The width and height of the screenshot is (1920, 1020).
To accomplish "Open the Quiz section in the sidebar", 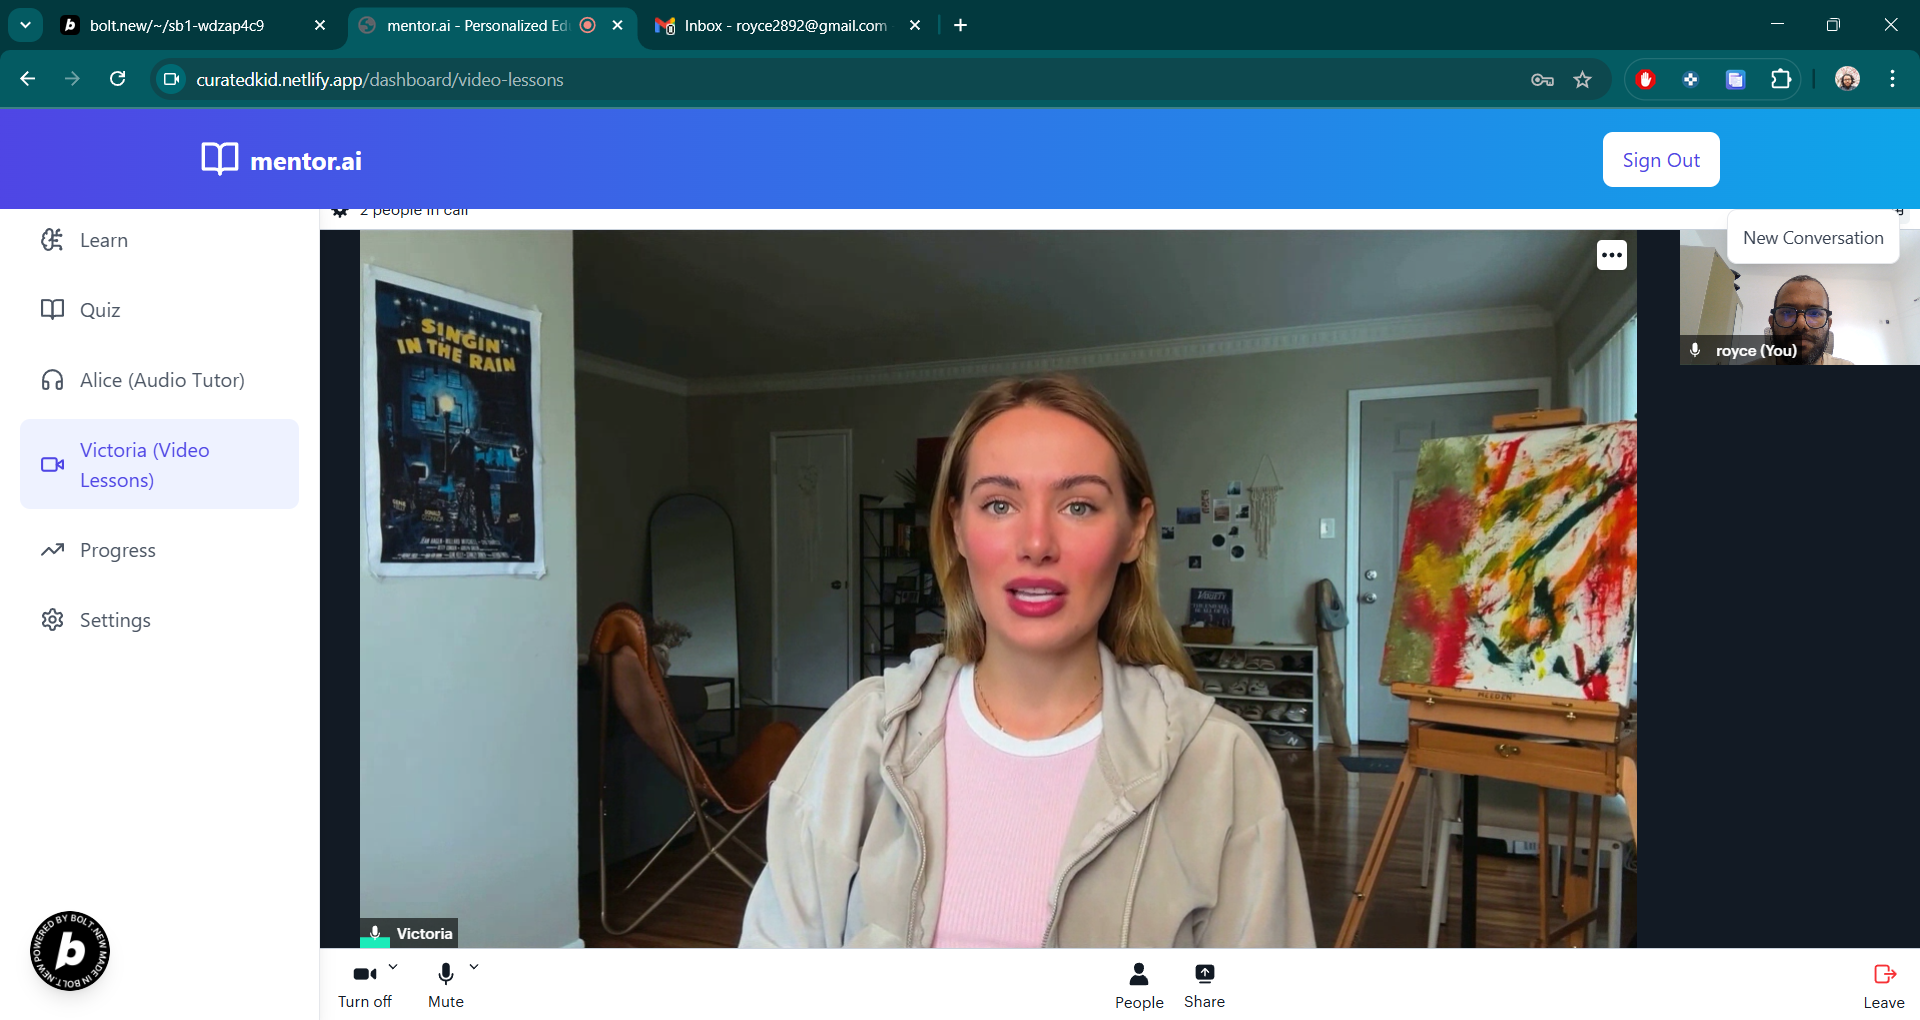I will pos(159,310).
